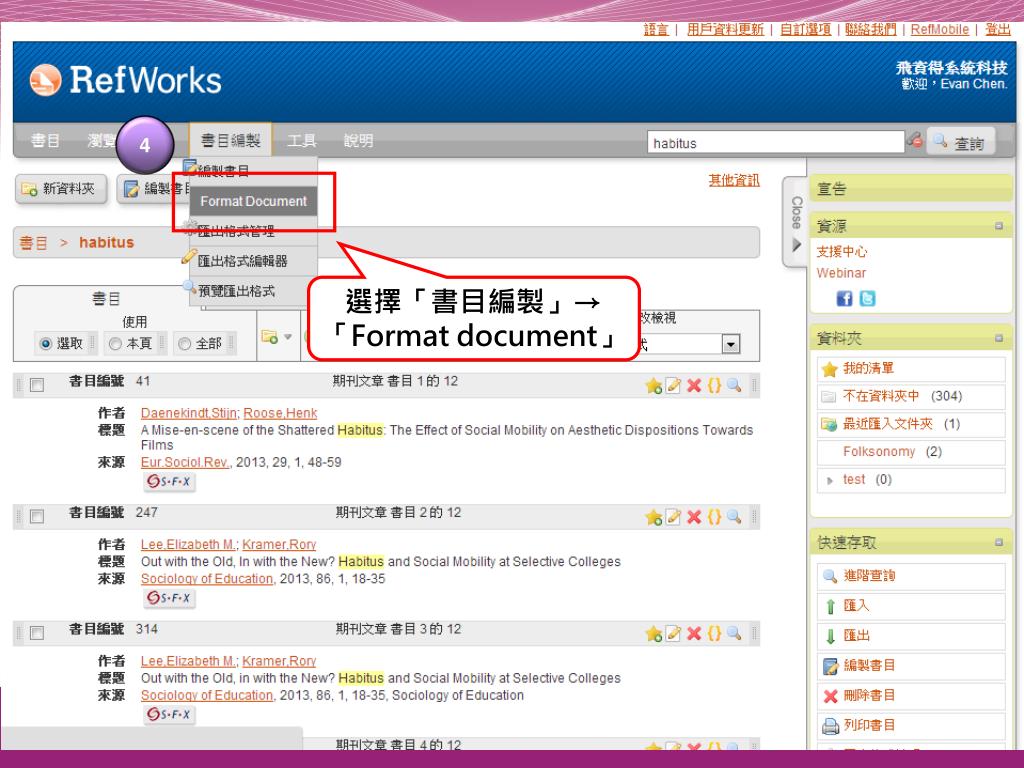The image size is (1024, 768).
Task: Cite reference 41 curly braces icon
Action: 714,385
